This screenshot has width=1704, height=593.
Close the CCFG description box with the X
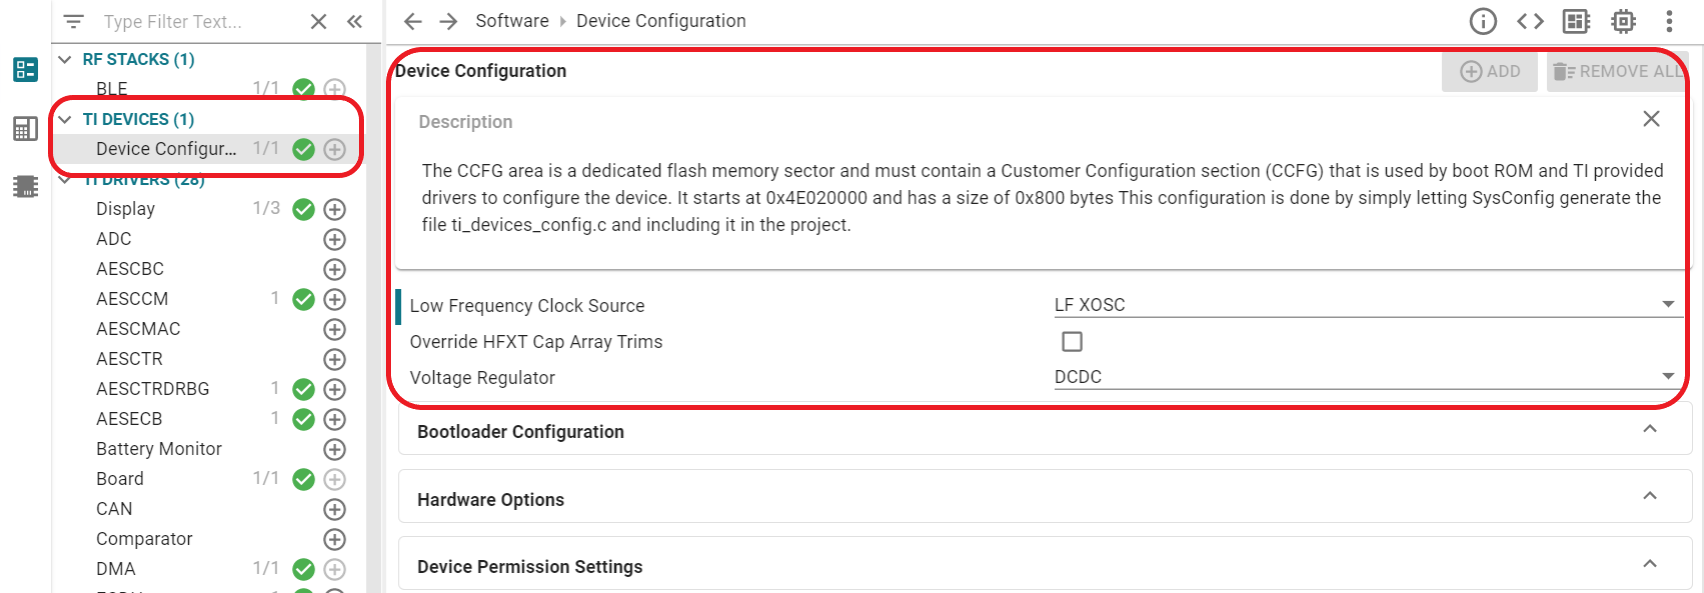point(1650,118)
